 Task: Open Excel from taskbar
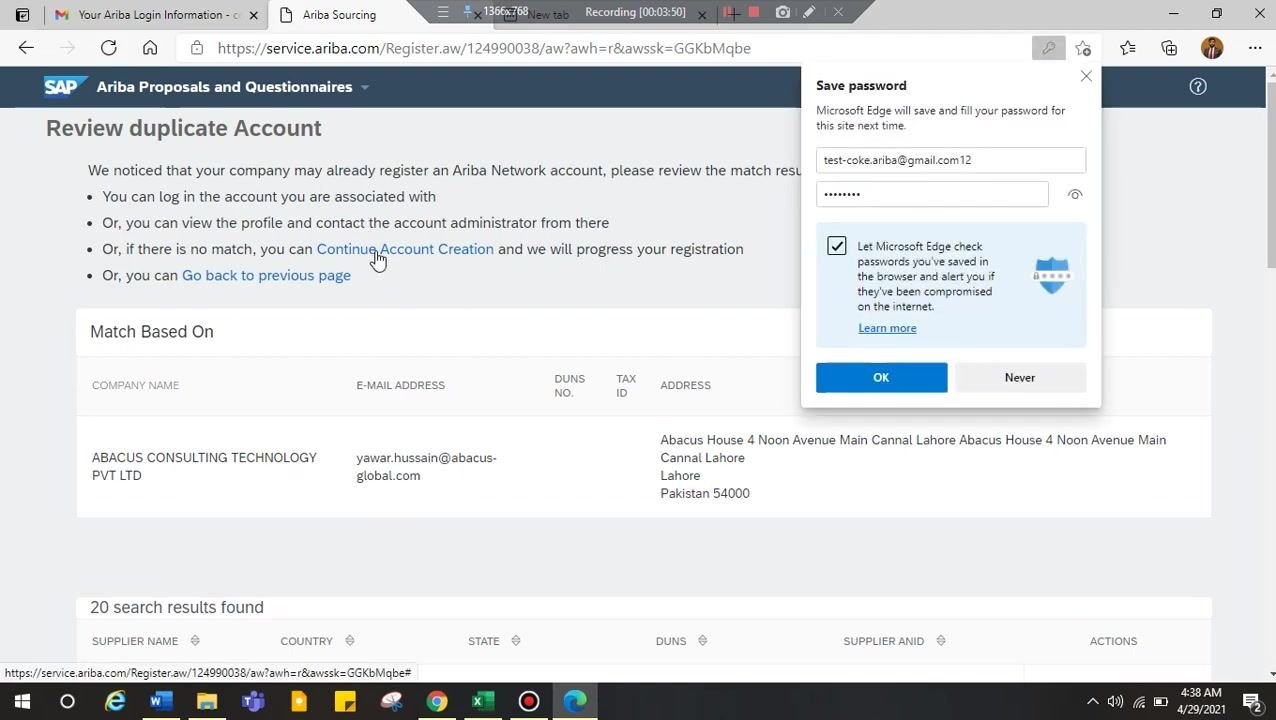coord(483,701)
